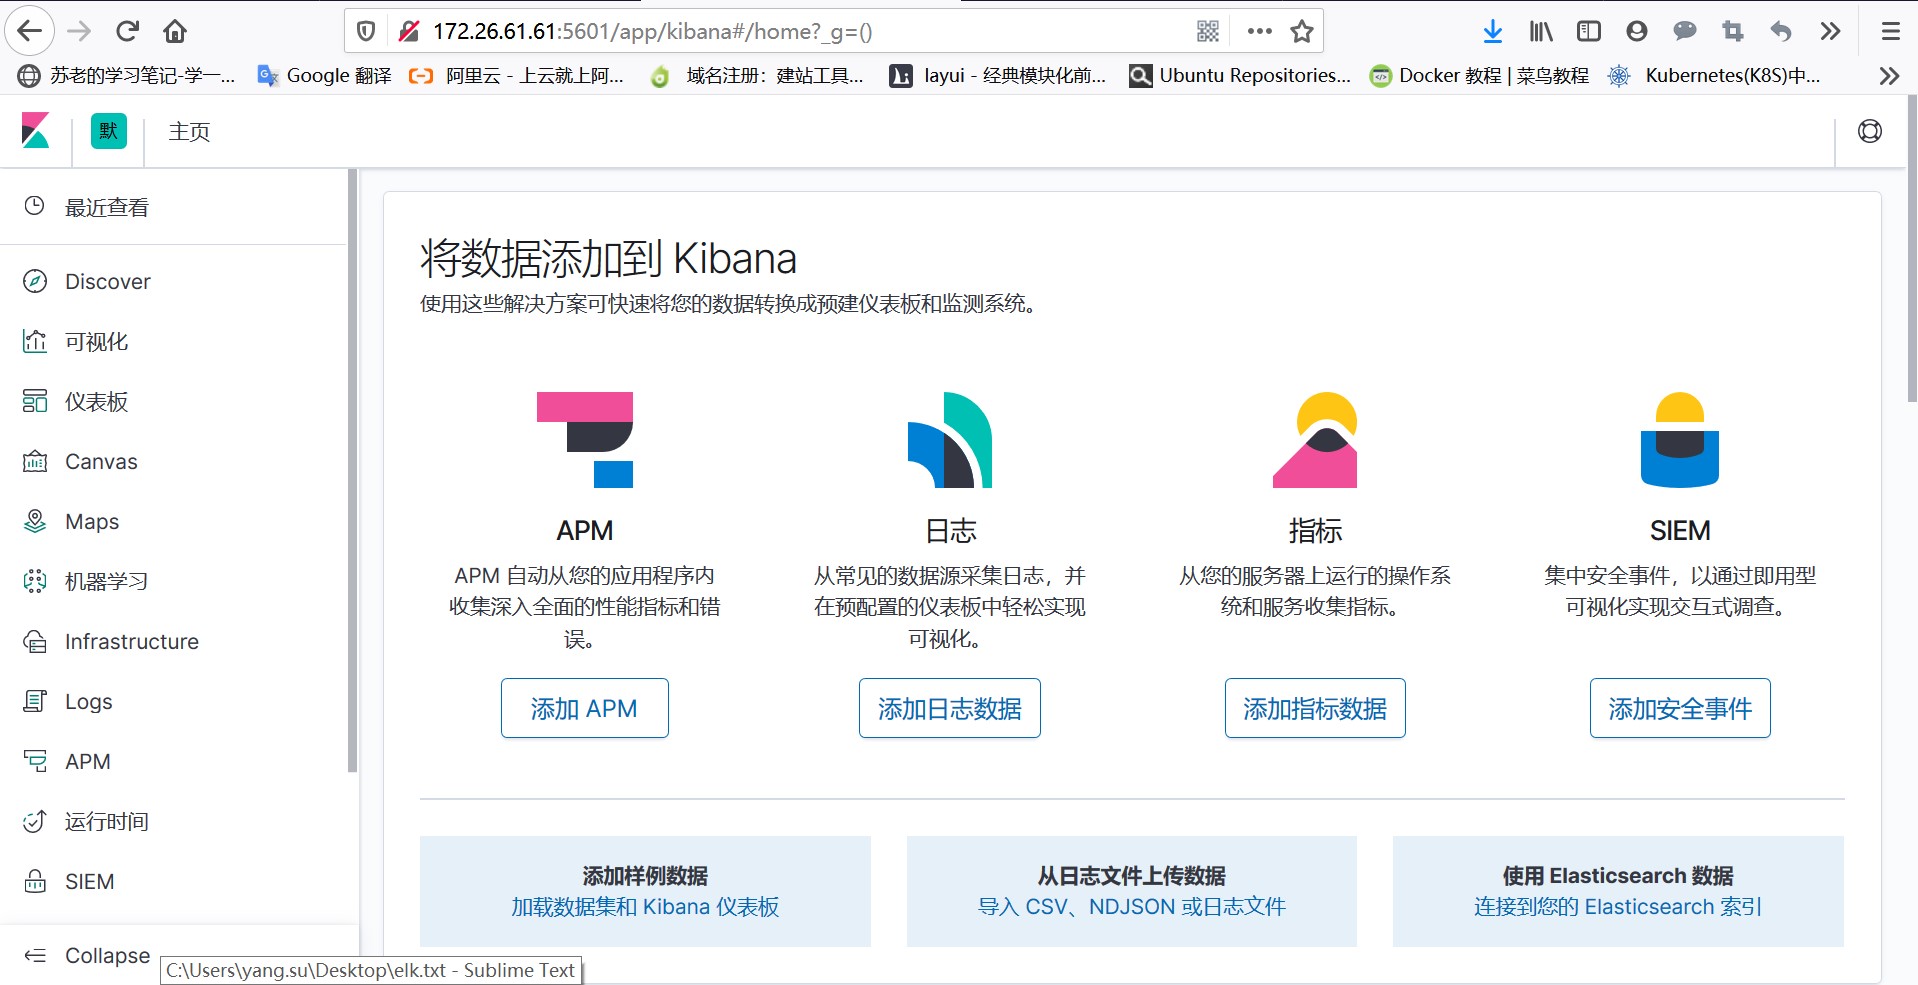Open Logs icon in sidebar
This screenshot has height=985, width=1918.
click(x=35, y=701)
